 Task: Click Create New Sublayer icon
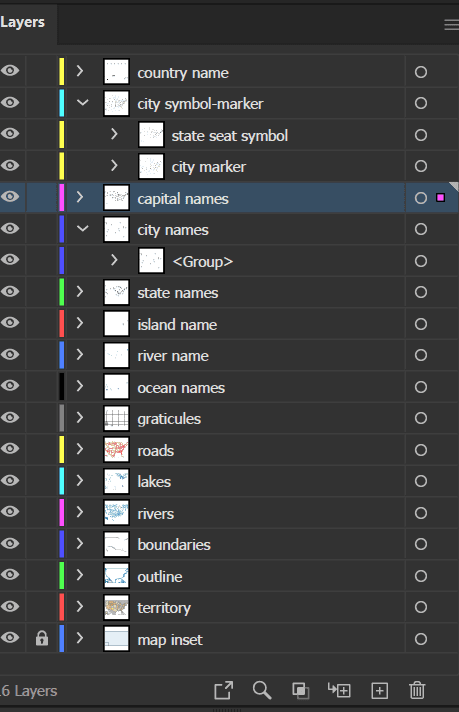pos(339,690)
